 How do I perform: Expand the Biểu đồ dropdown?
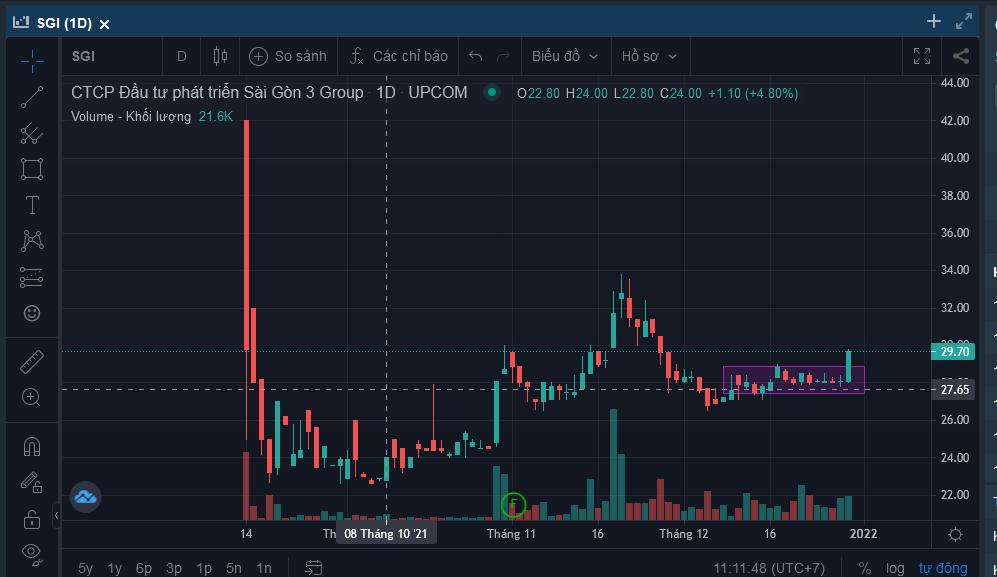(565, 56)
